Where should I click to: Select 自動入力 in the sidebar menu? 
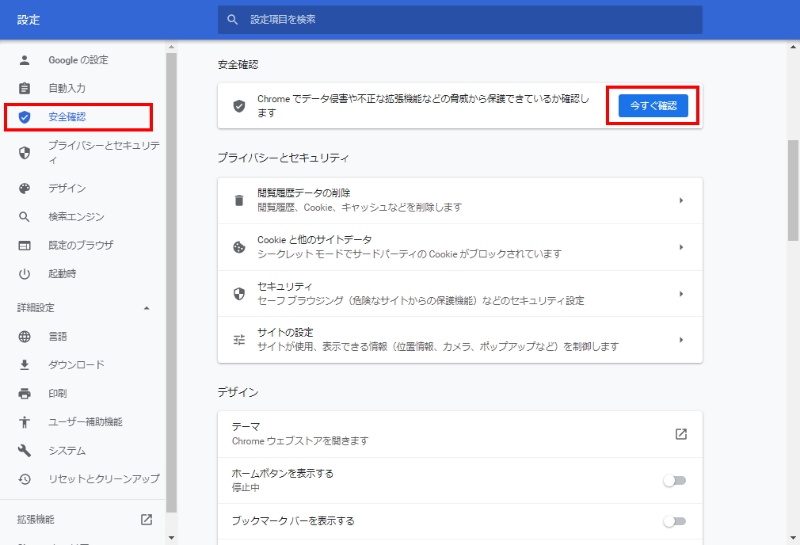coord(67,88)
